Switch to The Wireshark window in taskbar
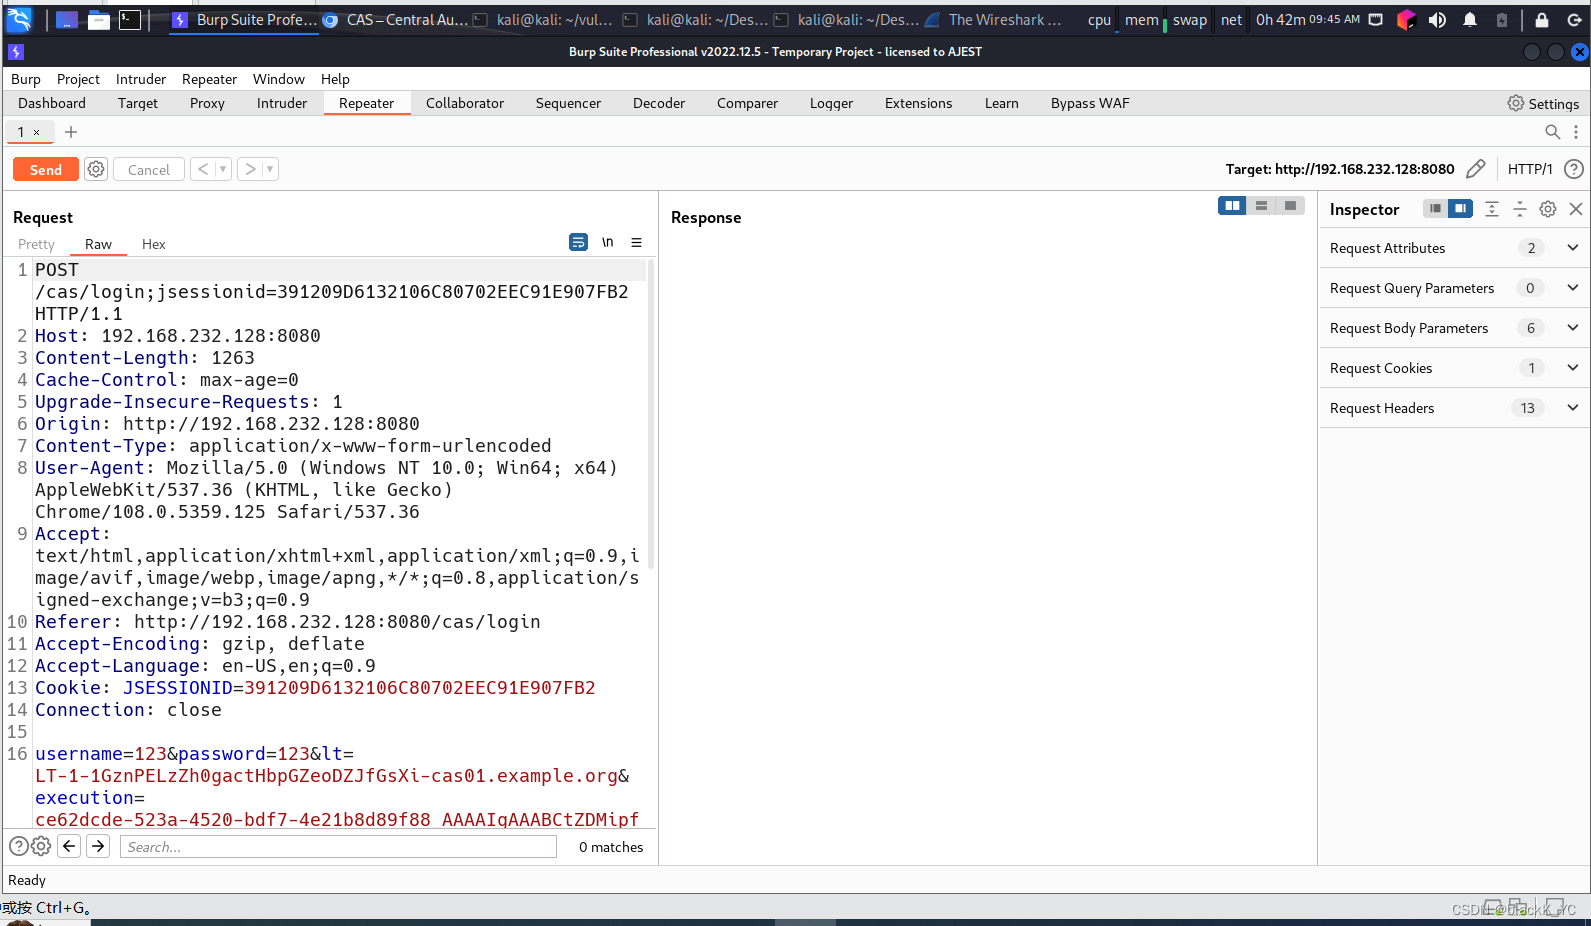 point(995,19)
